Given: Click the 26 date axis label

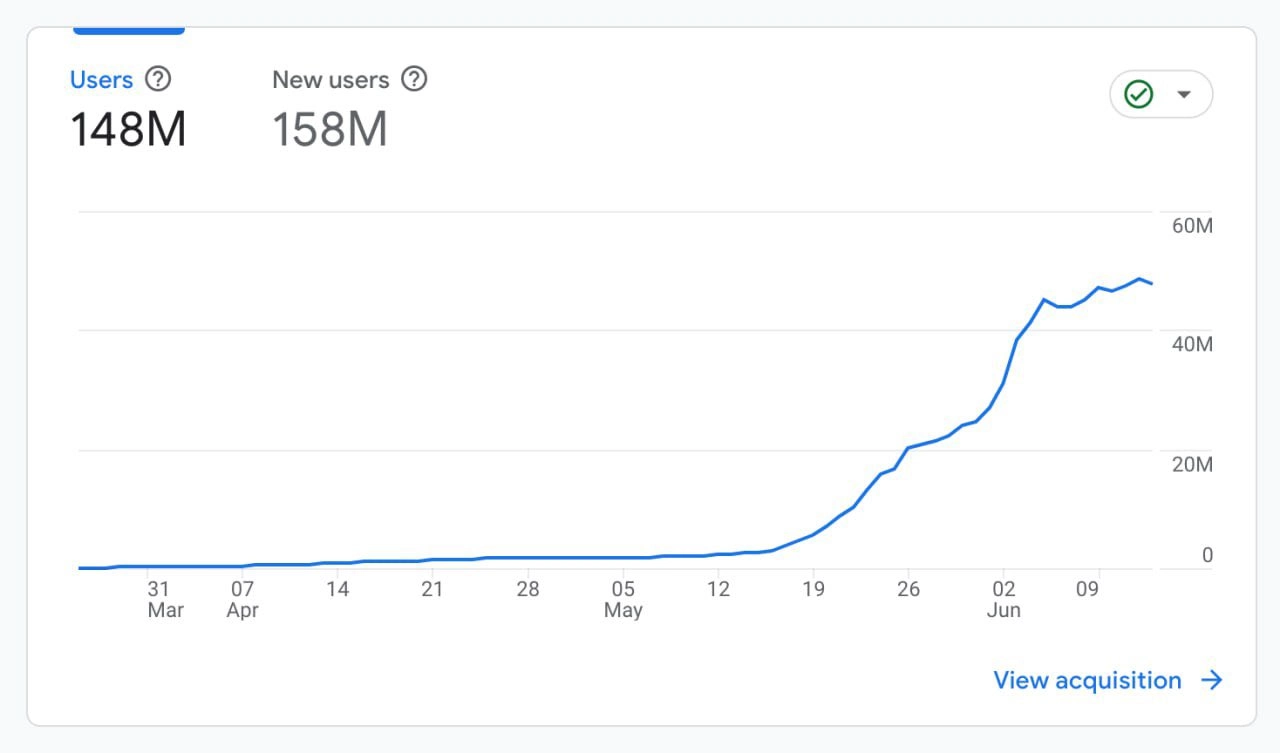Looking at the screenshot, I should click(x=908, y=589).
